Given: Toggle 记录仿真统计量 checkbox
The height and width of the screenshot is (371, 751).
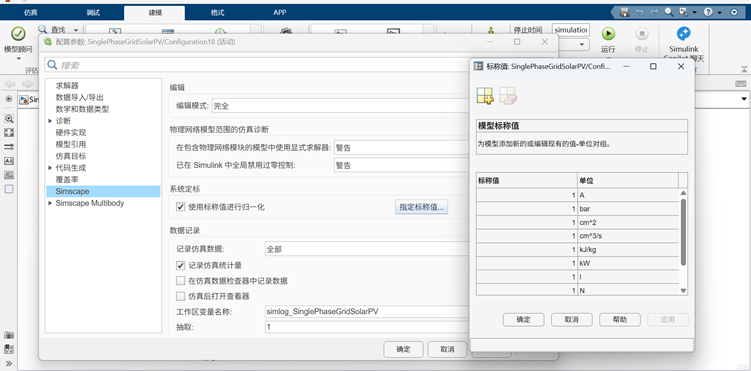Looking at the screenshot, I should coord(181,265).
